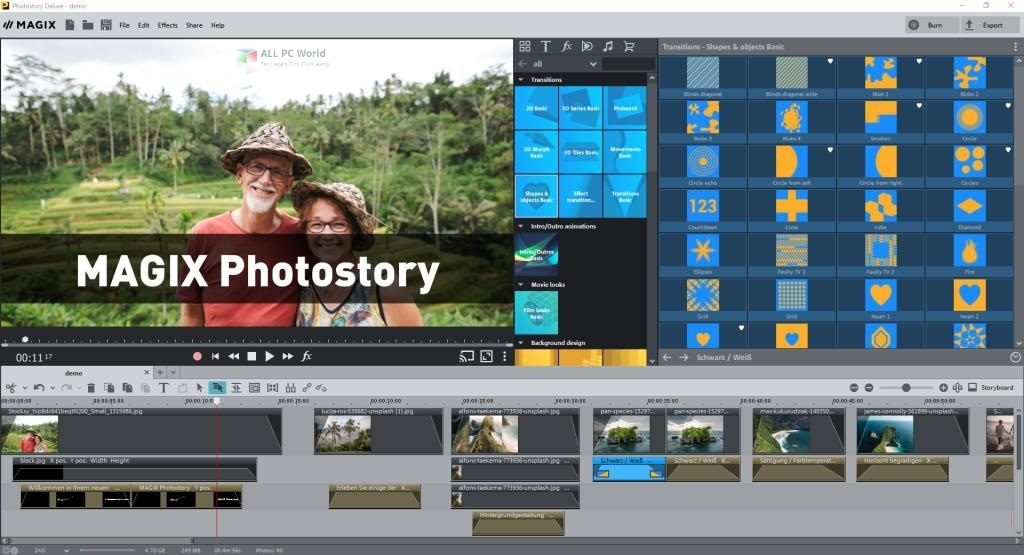This screenshot has width=1024, height=555.
Task: Zoom in timeline with the plus icon
Action: coord(943,388)
